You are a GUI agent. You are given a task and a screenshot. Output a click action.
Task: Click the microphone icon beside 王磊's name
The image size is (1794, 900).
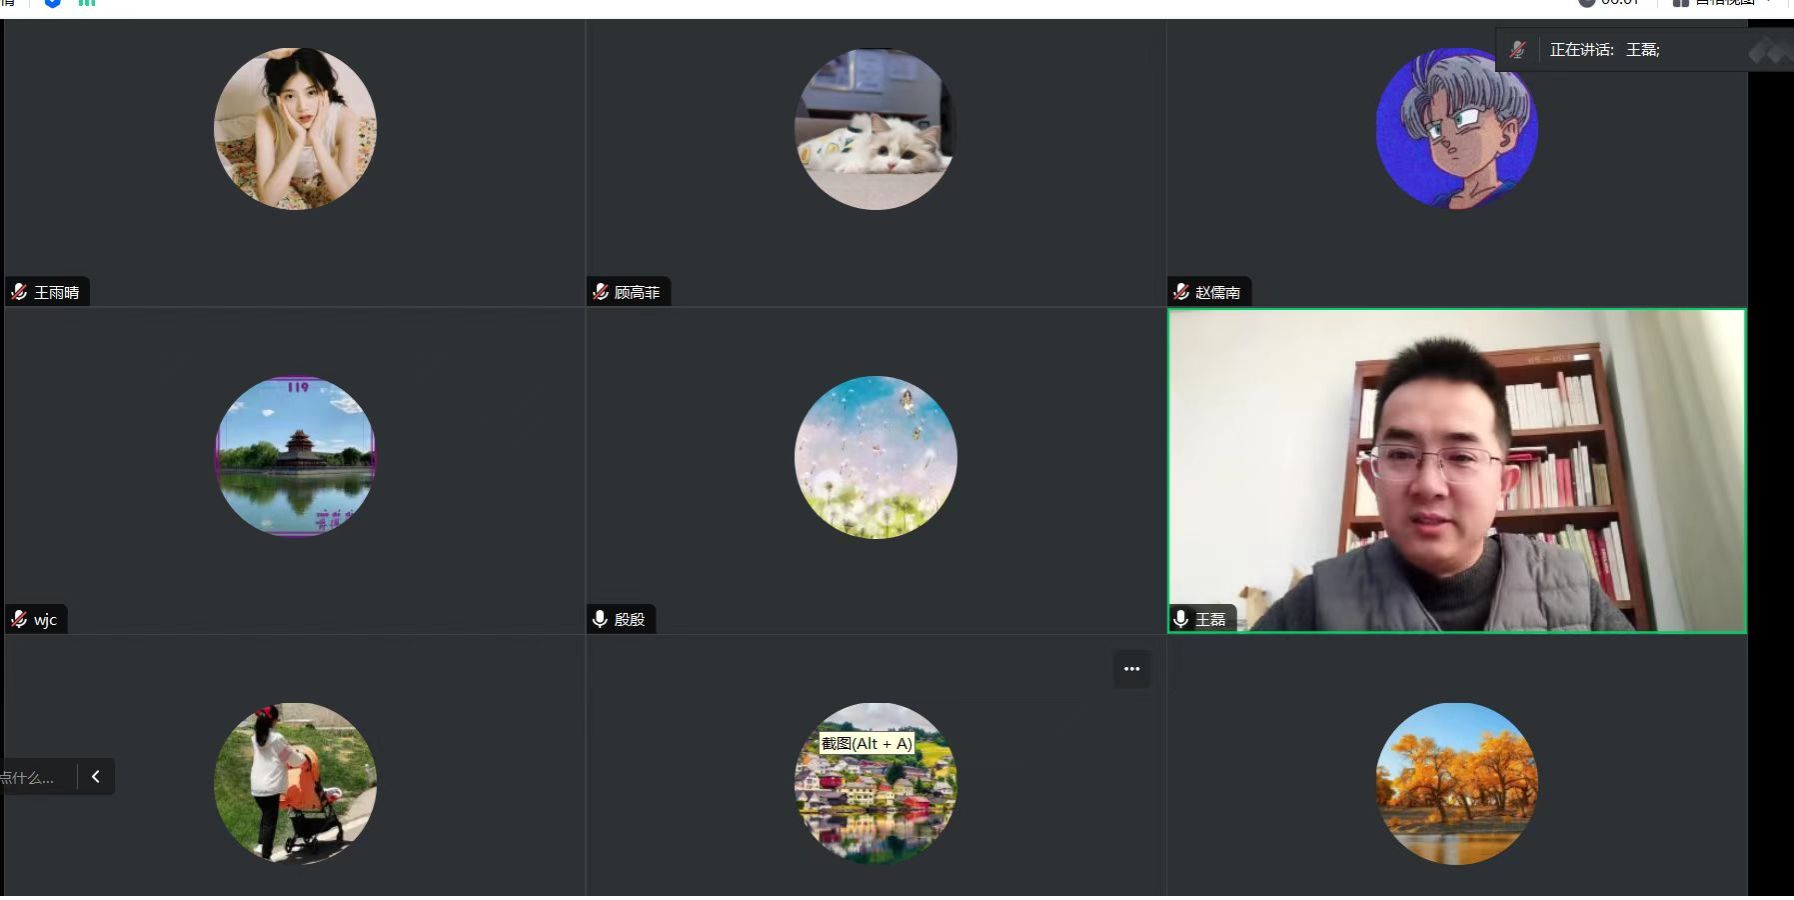(x=1181, y=619)
